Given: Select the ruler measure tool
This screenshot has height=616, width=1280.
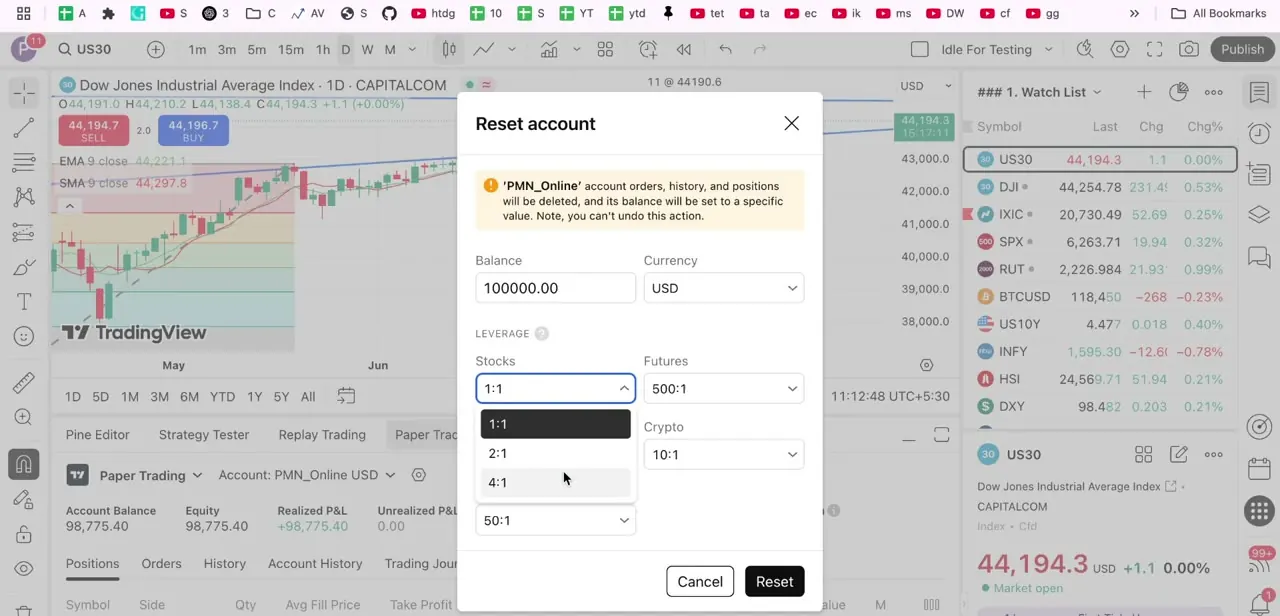Looking at the screenshot, I should [24, 383].
